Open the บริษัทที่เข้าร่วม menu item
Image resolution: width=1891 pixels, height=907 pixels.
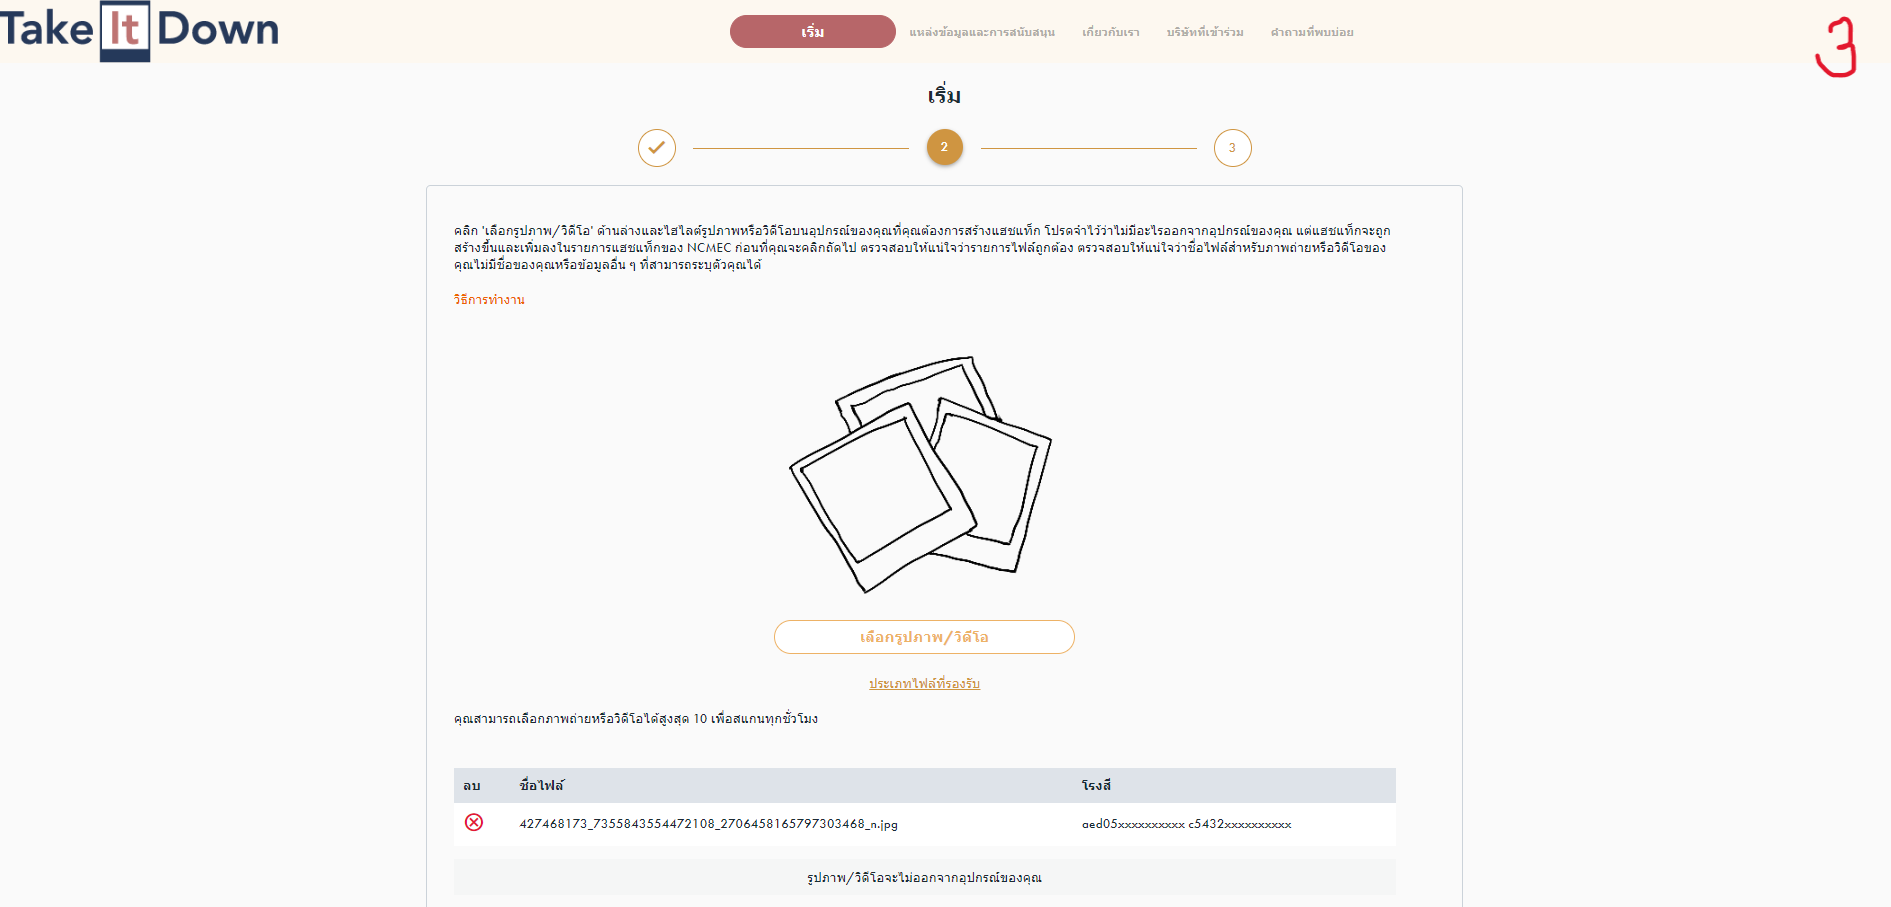click(x=1204, y=33)
